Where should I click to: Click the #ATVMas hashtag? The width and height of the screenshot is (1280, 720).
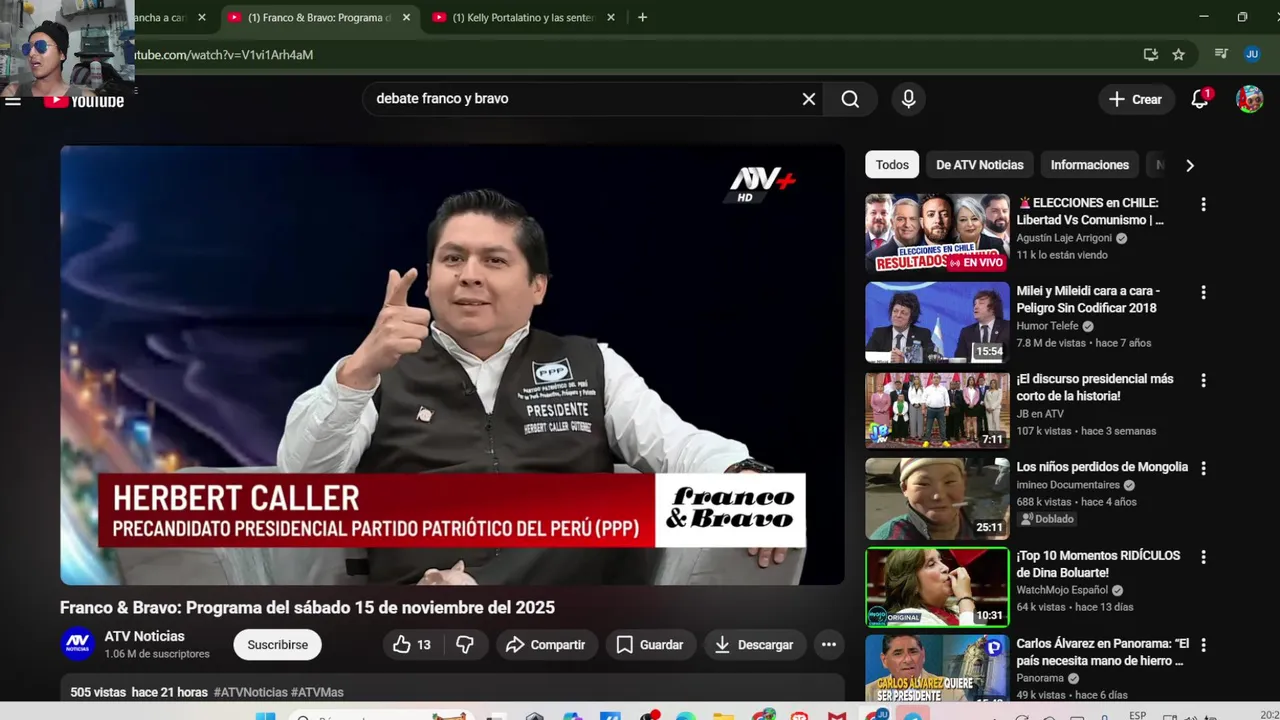point(317,692)
